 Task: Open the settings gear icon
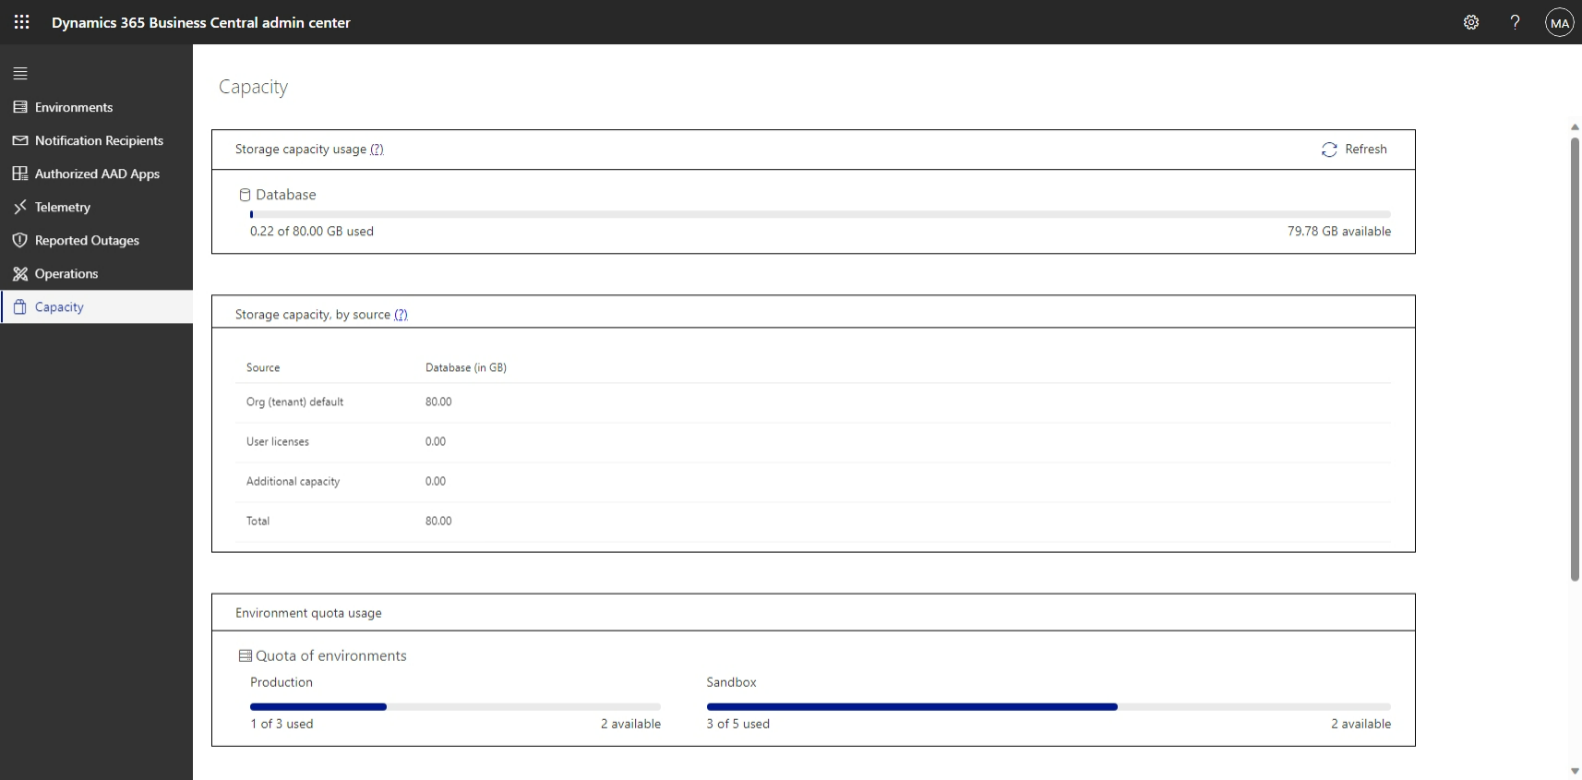pos(1471,22)
